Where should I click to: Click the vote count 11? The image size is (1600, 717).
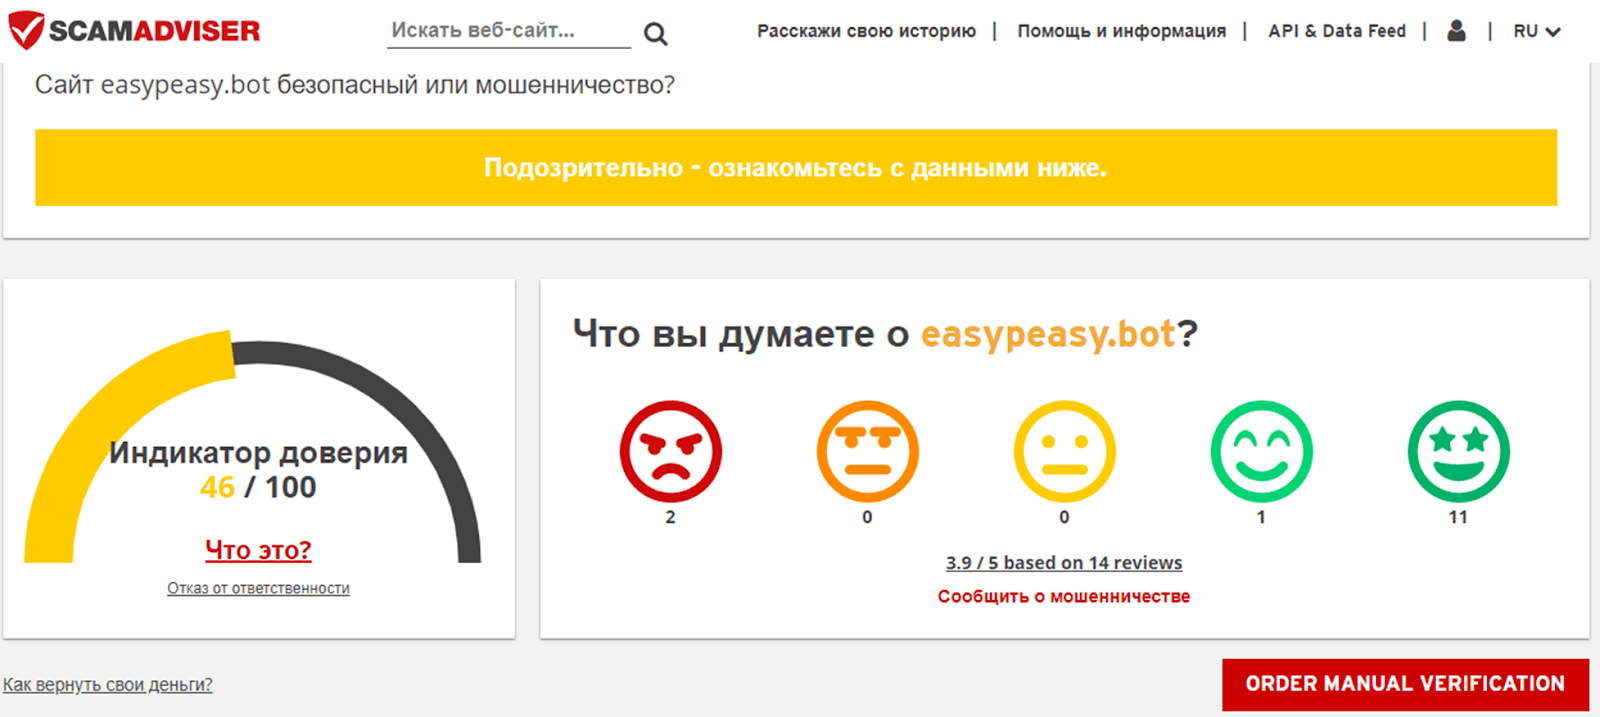(1458, 517)
